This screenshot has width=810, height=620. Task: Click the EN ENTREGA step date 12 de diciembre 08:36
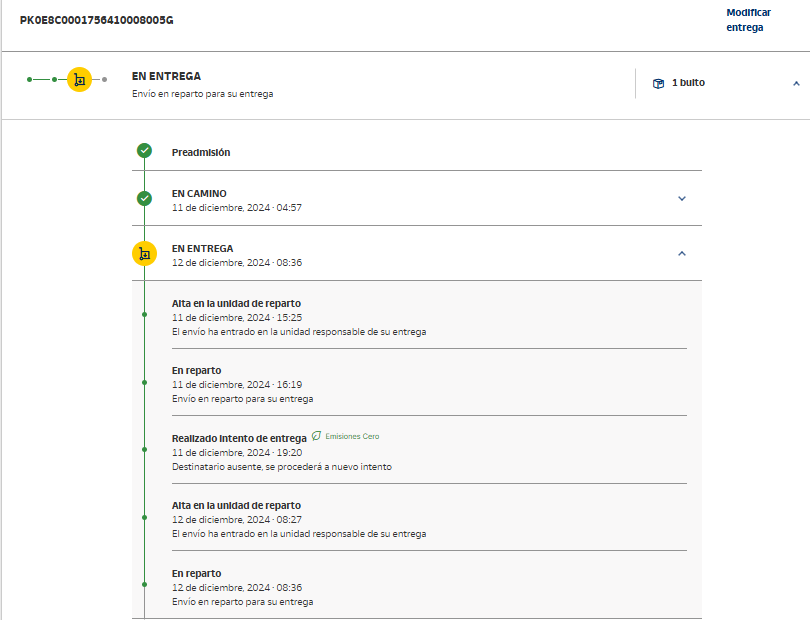pyautogui.click(x=237, y=262)
